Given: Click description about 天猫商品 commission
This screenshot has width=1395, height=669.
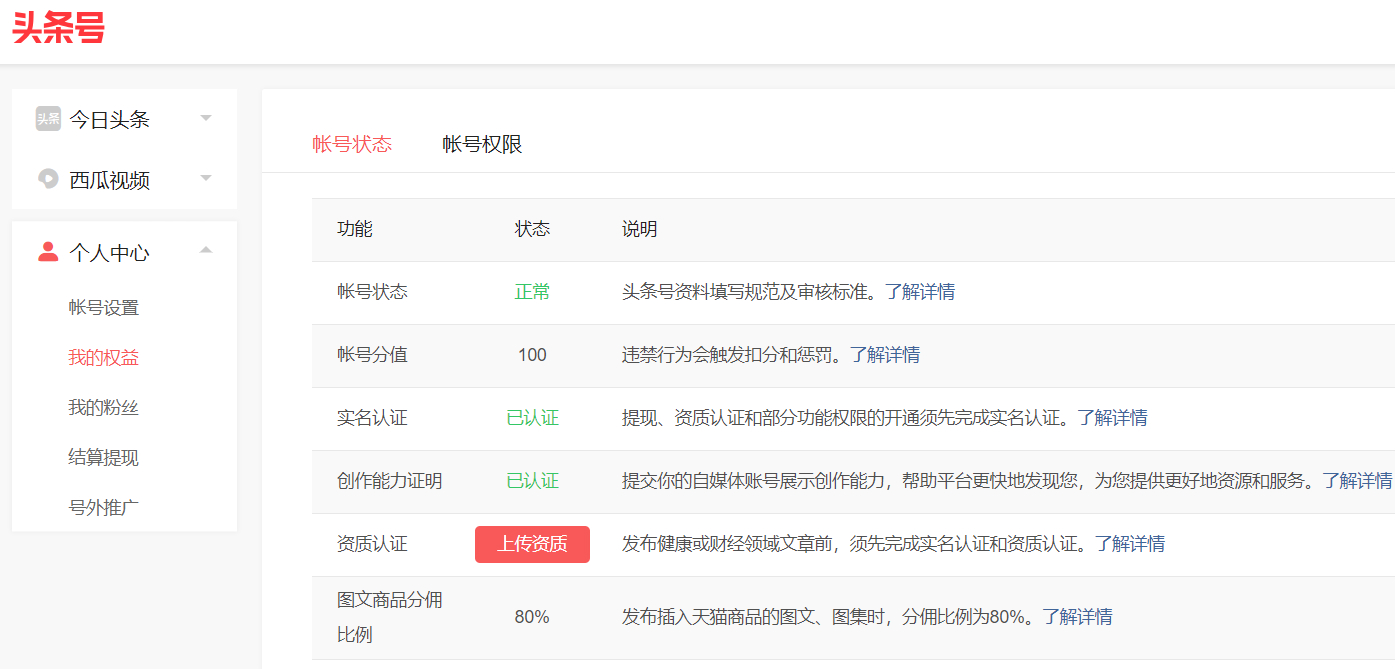Looking at the screenshot, I should coord(832,617).
